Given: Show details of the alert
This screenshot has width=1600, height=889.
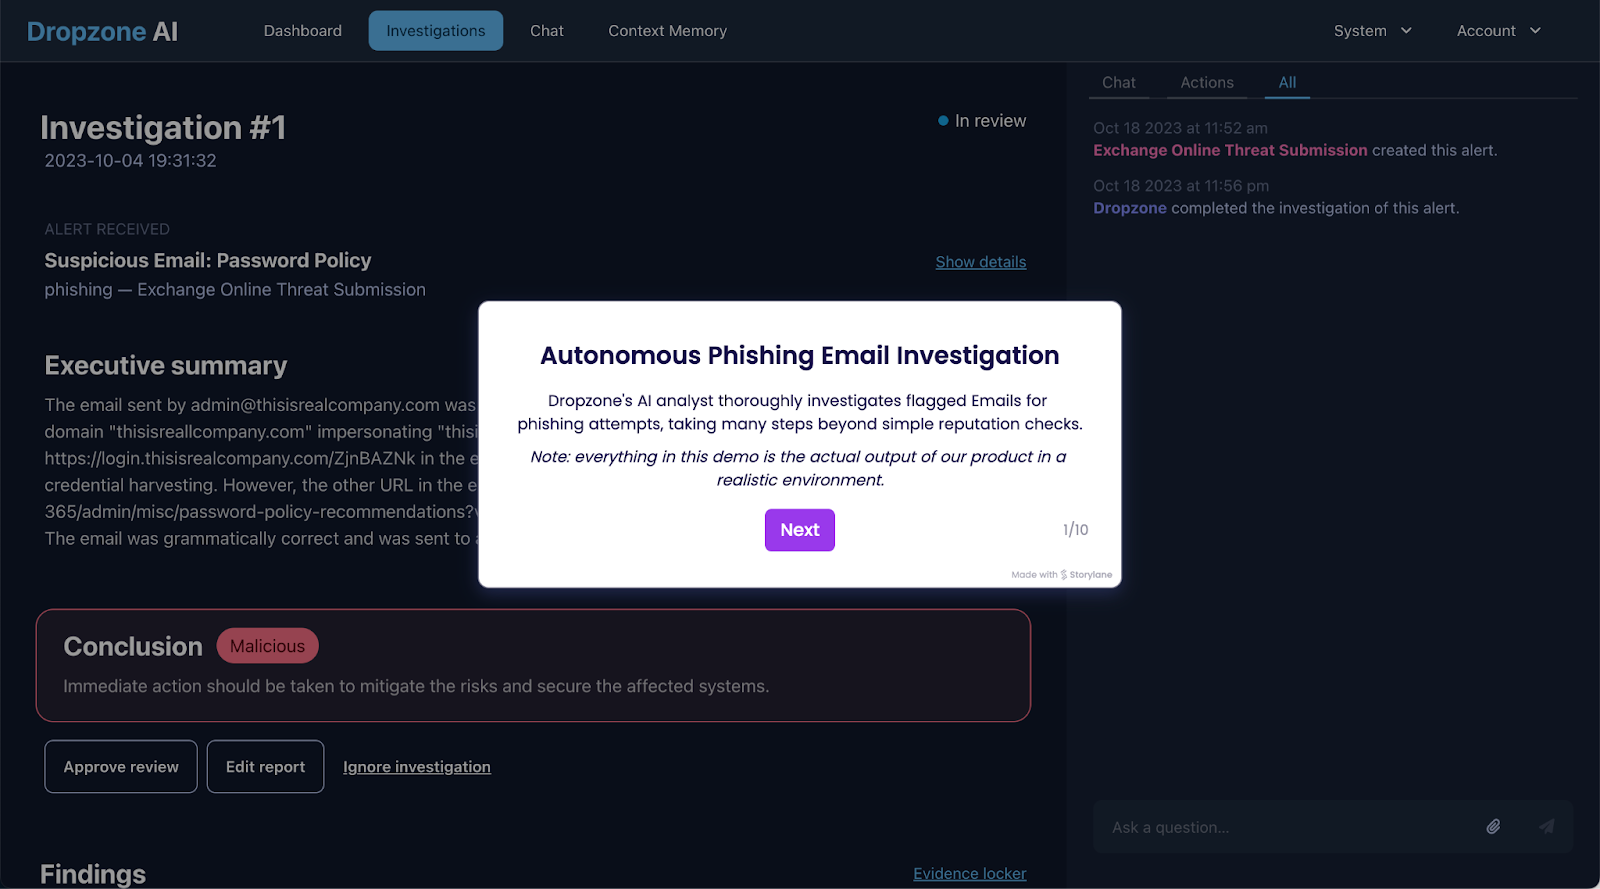Looking at the screenshot, I should tap(981, 262).
